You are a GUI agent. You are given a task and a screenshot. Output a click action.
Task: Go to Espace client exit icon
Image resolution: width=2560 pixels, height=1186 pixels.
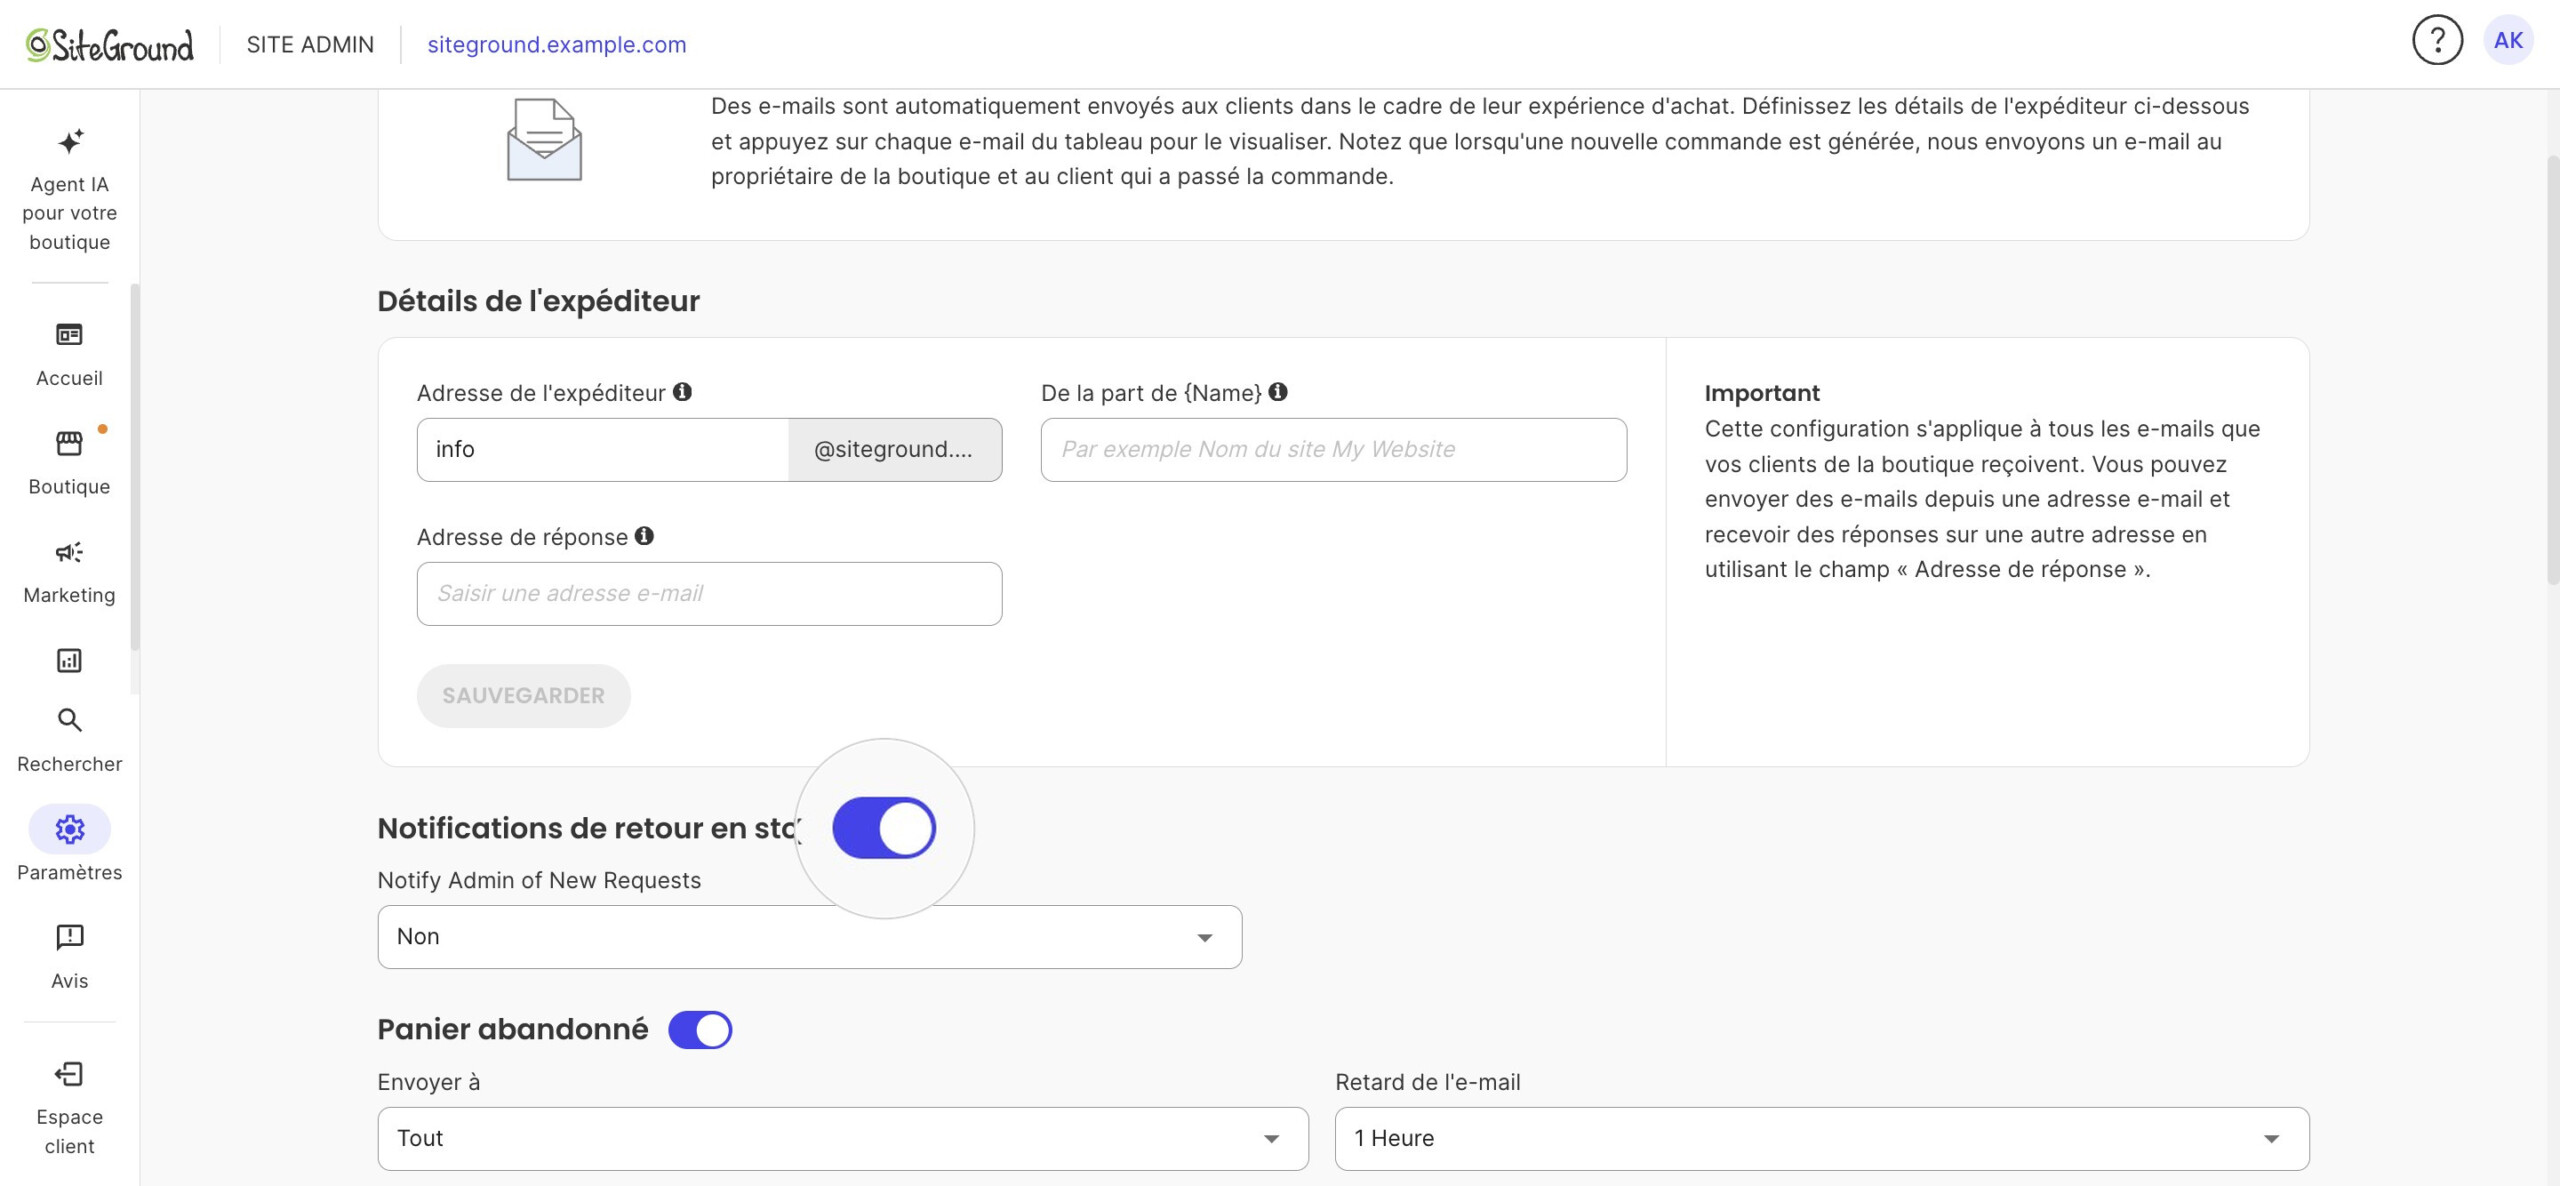pyautogui.click(x=69, y=1074)
